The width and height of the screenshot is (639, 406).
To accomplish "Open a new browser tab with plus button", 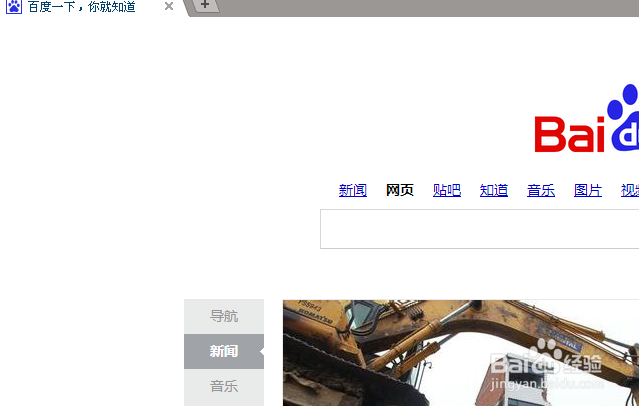I will (x=205, y=5).
